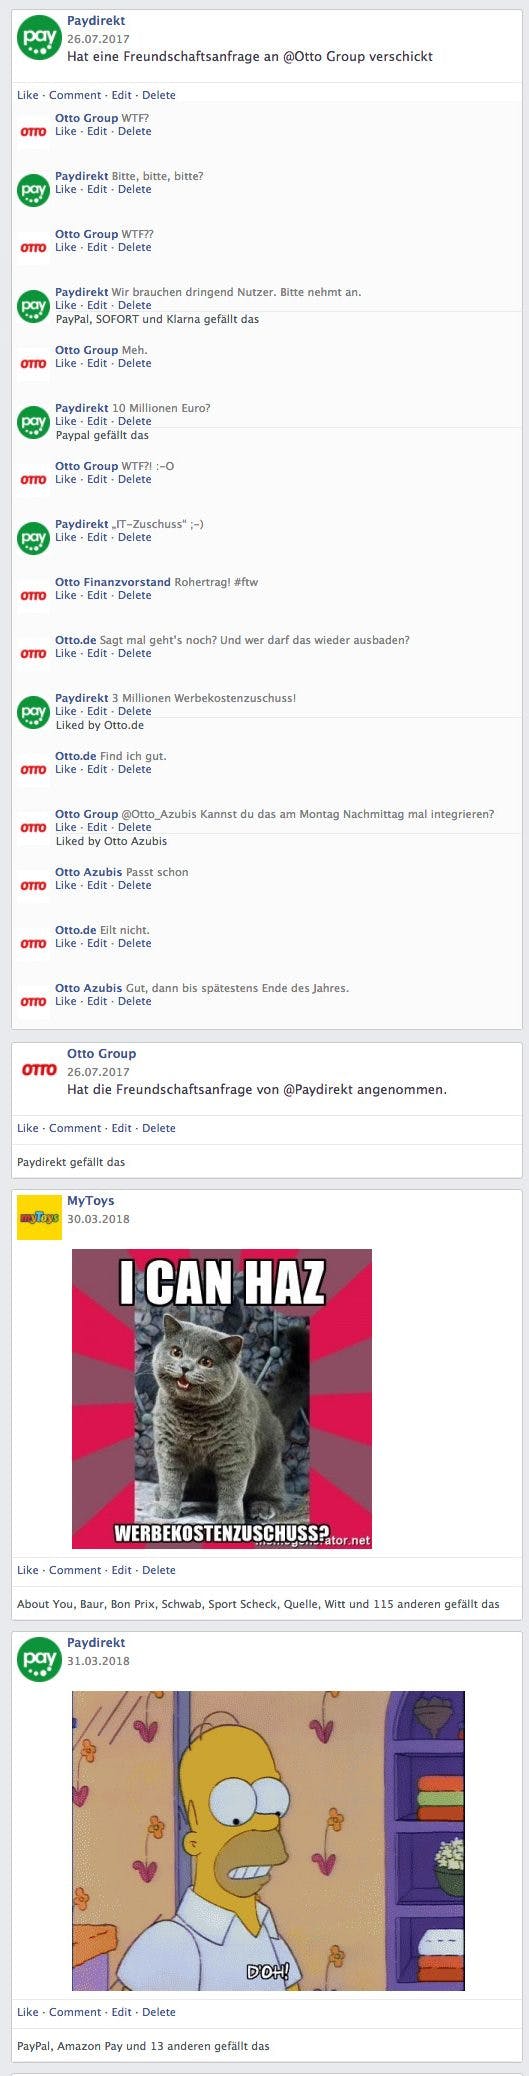Open the MyToys page name link
This screenshot has width=529, height=2076.
[91, 1200]
